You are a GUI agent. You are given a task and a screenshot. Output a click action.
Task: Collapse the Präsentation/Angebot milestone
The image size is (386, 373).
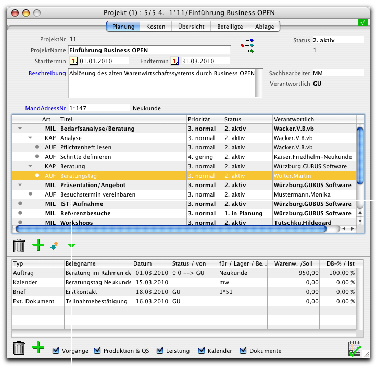[20, 185]
